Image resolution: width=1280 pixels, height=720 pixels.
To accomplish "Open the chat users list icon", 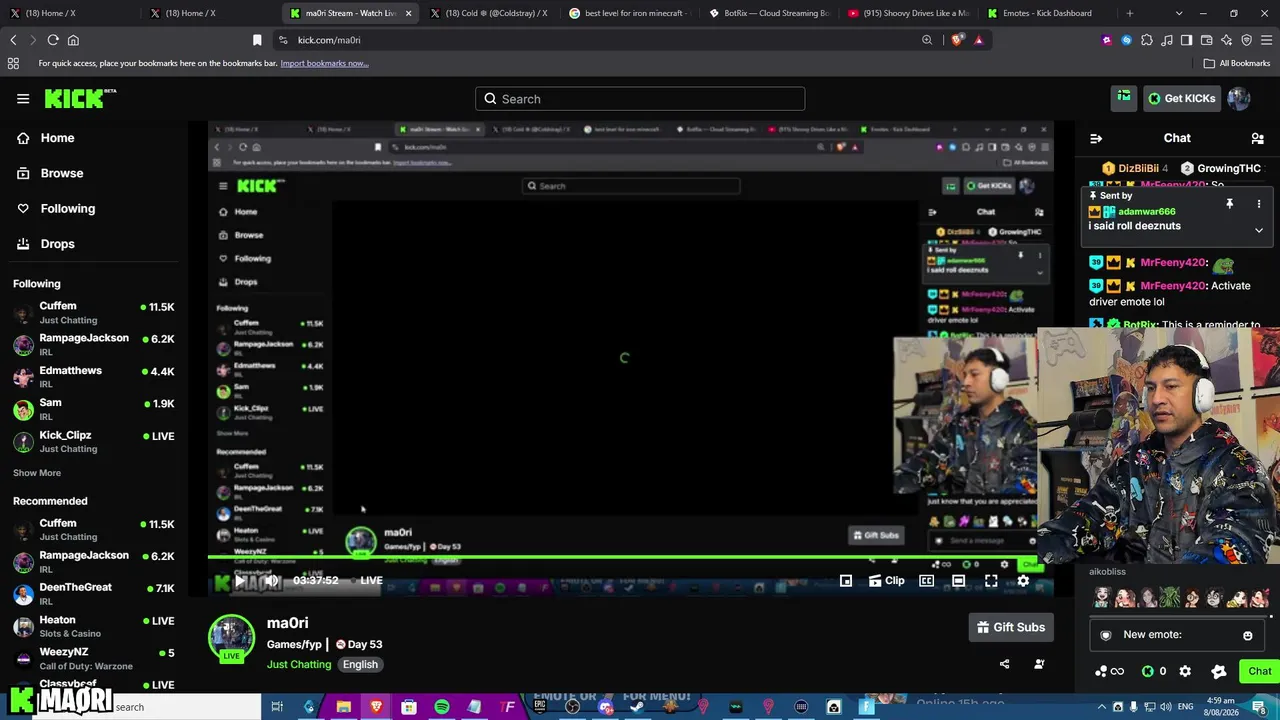I will point(1258,138).
